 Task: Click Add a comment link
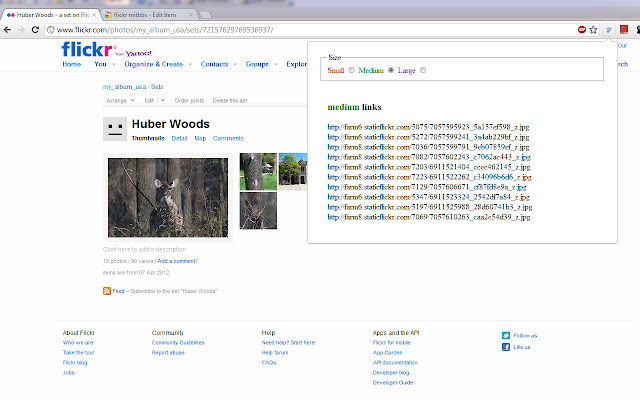pyautogui.click(x=178, y=261)
